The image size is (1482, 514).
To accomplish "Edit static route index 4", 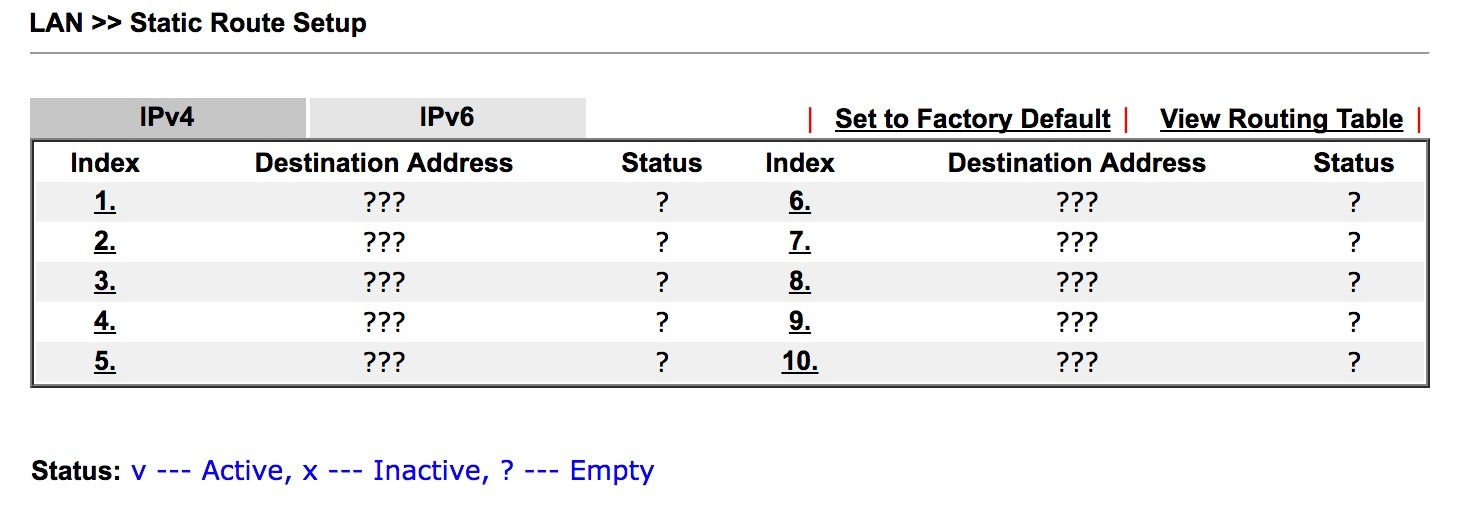I will (x=105, y=322).
